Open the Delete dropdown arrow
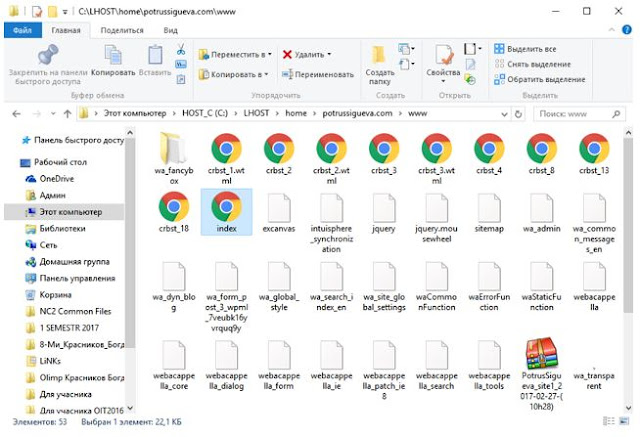The image size is (640, 437). (329, 54)
